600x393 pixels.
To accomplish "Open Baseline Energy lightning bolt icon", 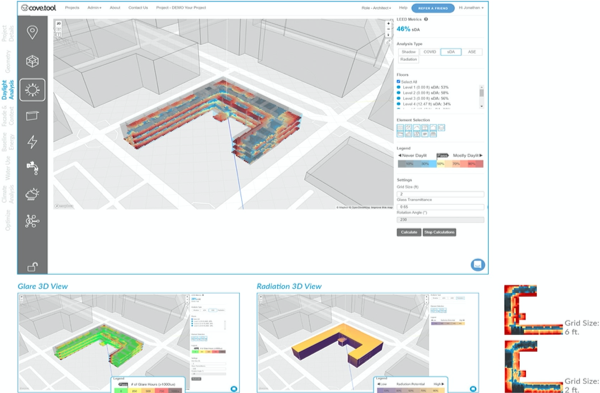I will coord(33,142).
